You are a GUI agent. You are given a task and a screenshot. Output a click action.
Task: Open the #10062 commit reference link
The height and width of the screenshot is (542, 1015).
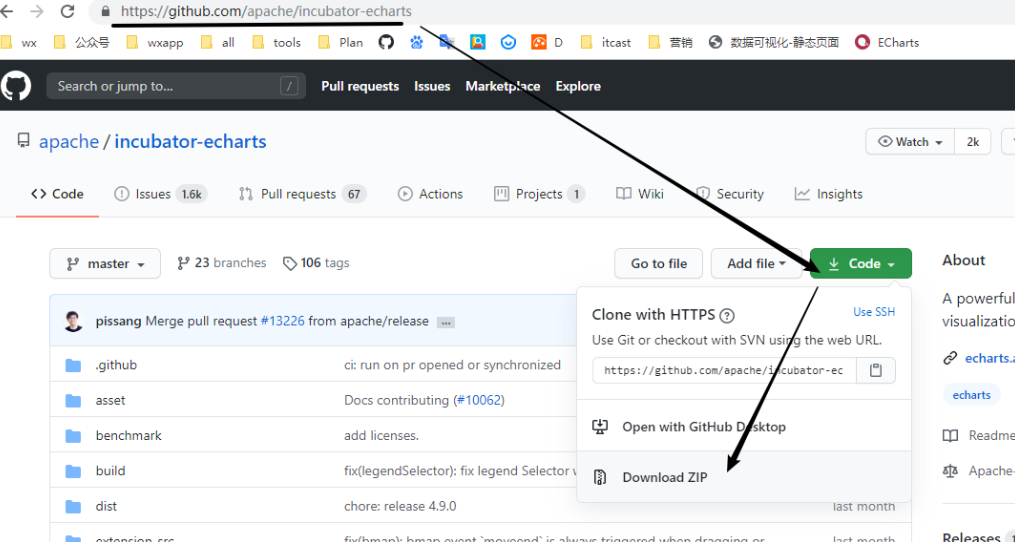[480, 400]
